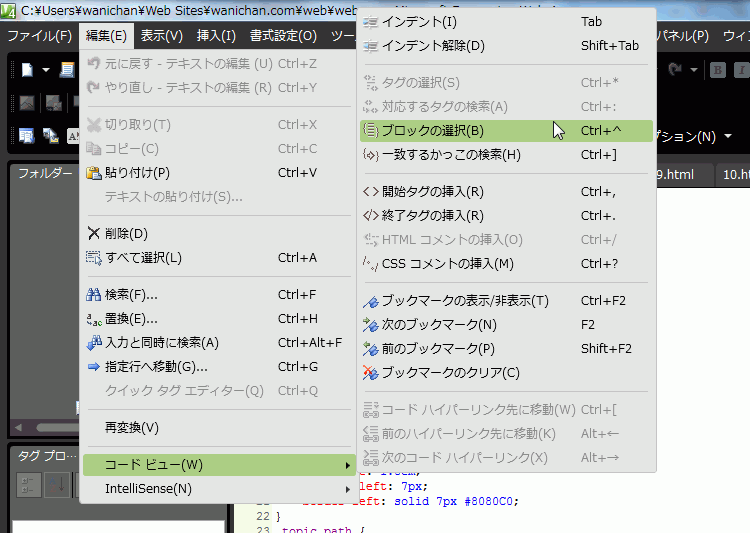Select the 終了タグの挿入(R) submenu item
This screenshot has width=750, height=533.
coord(506,216)
